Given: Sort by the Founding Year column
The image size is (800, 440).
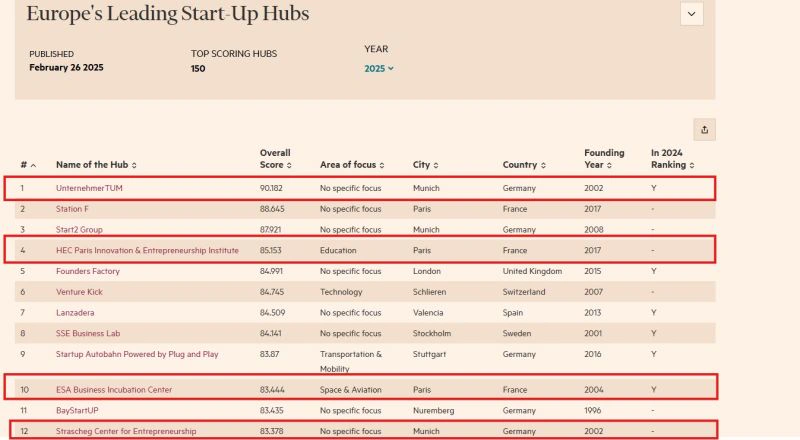Looking at the screenshot, I should [605, 159].
